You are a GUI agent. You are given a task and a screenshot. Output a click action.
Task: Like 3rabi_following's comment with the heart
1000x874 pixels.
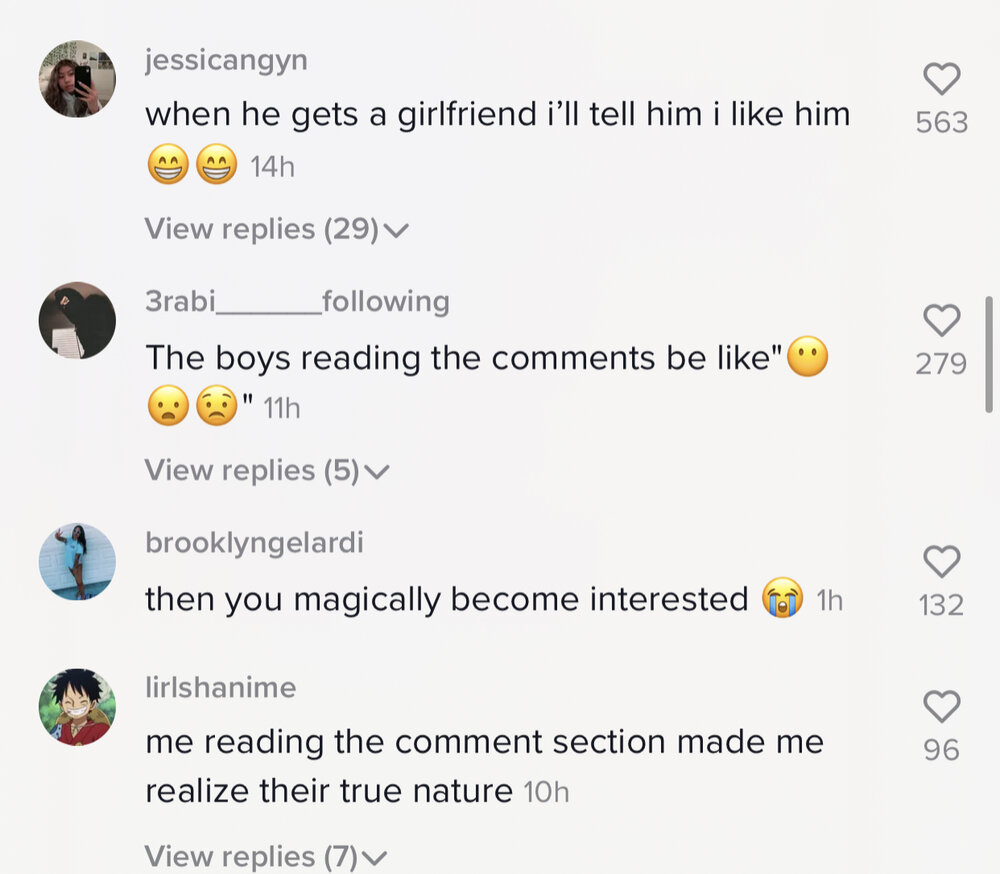tap(941, 321)
